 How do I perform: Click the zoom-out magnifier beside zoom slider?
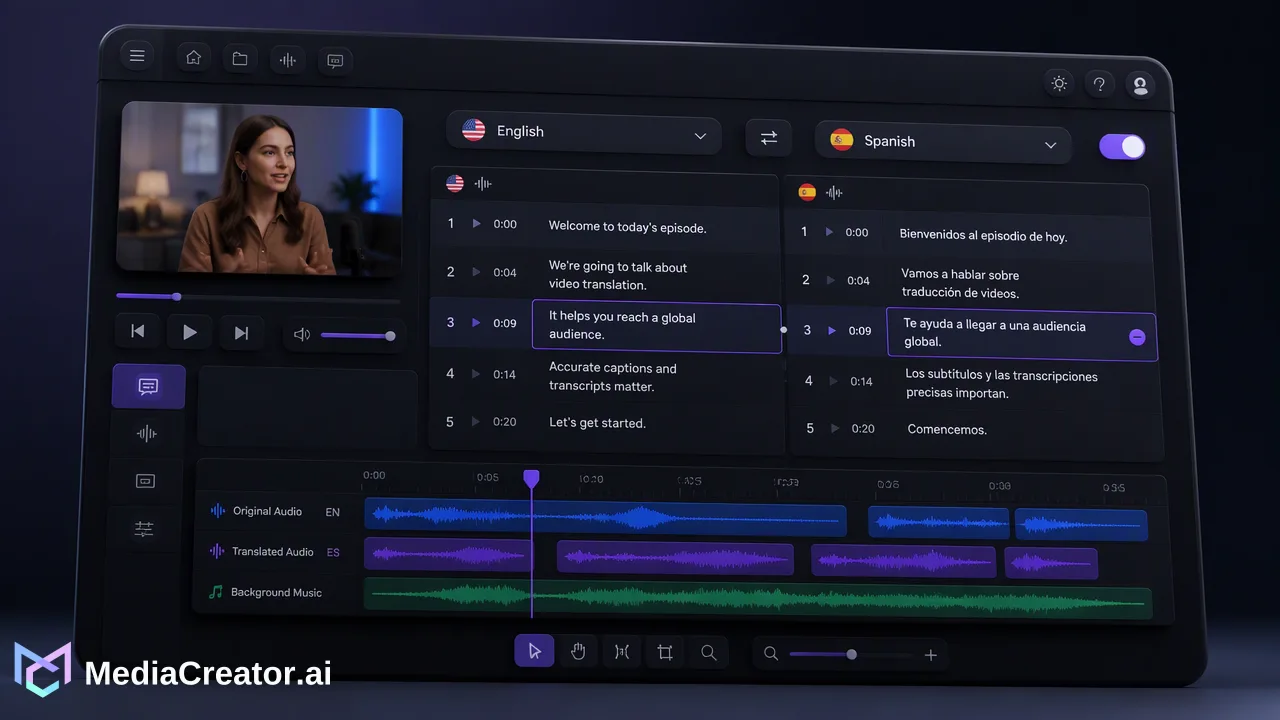point(771,654)
